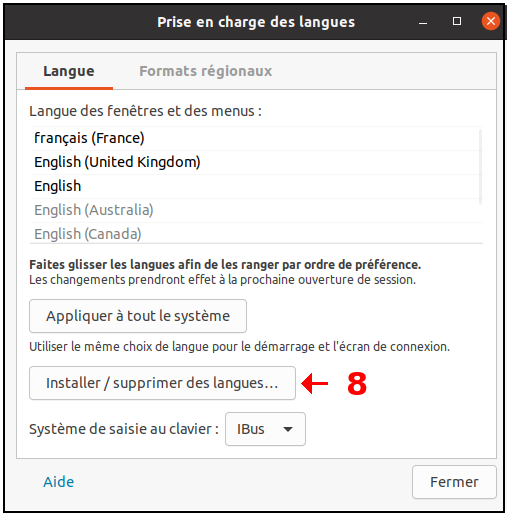
Task: Switch to the Langue tab
Action: (x=69, y=72)
